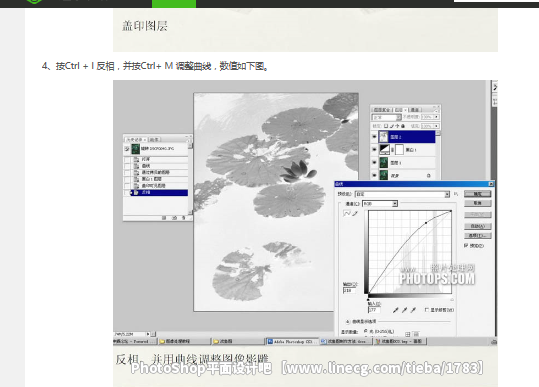Click the preset options icon beside the preset dropdown
Viewport: 539px width, 387px height.
(x=456, y=194)
